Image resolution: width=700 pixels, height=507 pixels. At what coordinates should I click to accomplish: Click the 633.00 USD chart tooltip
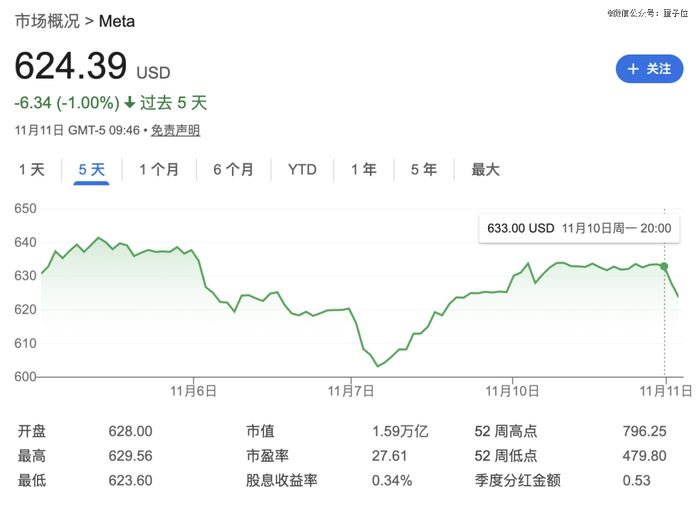[579, 229]
